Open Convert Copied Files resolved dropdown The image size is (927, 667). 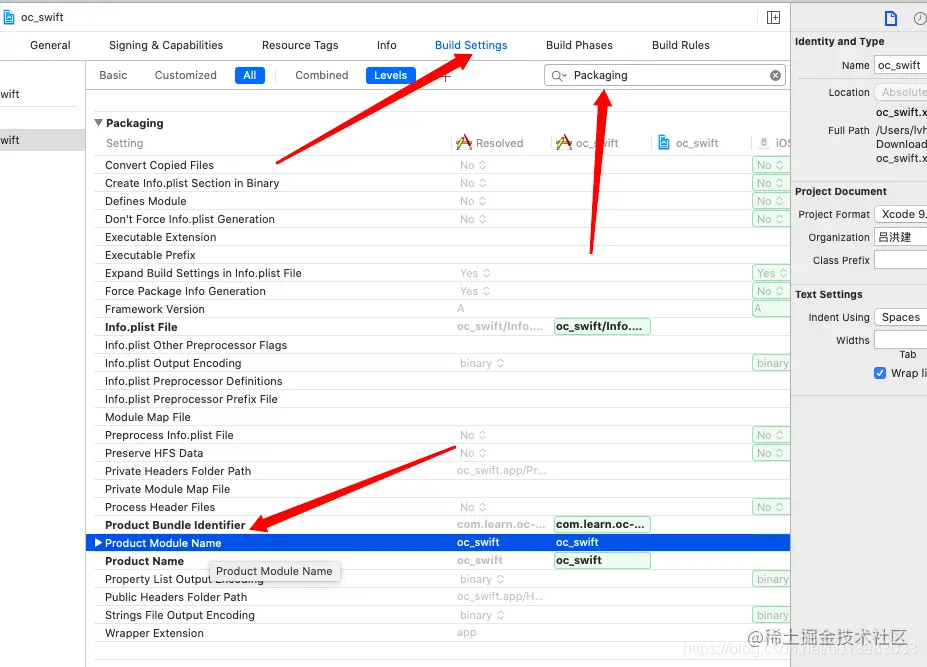473,165
